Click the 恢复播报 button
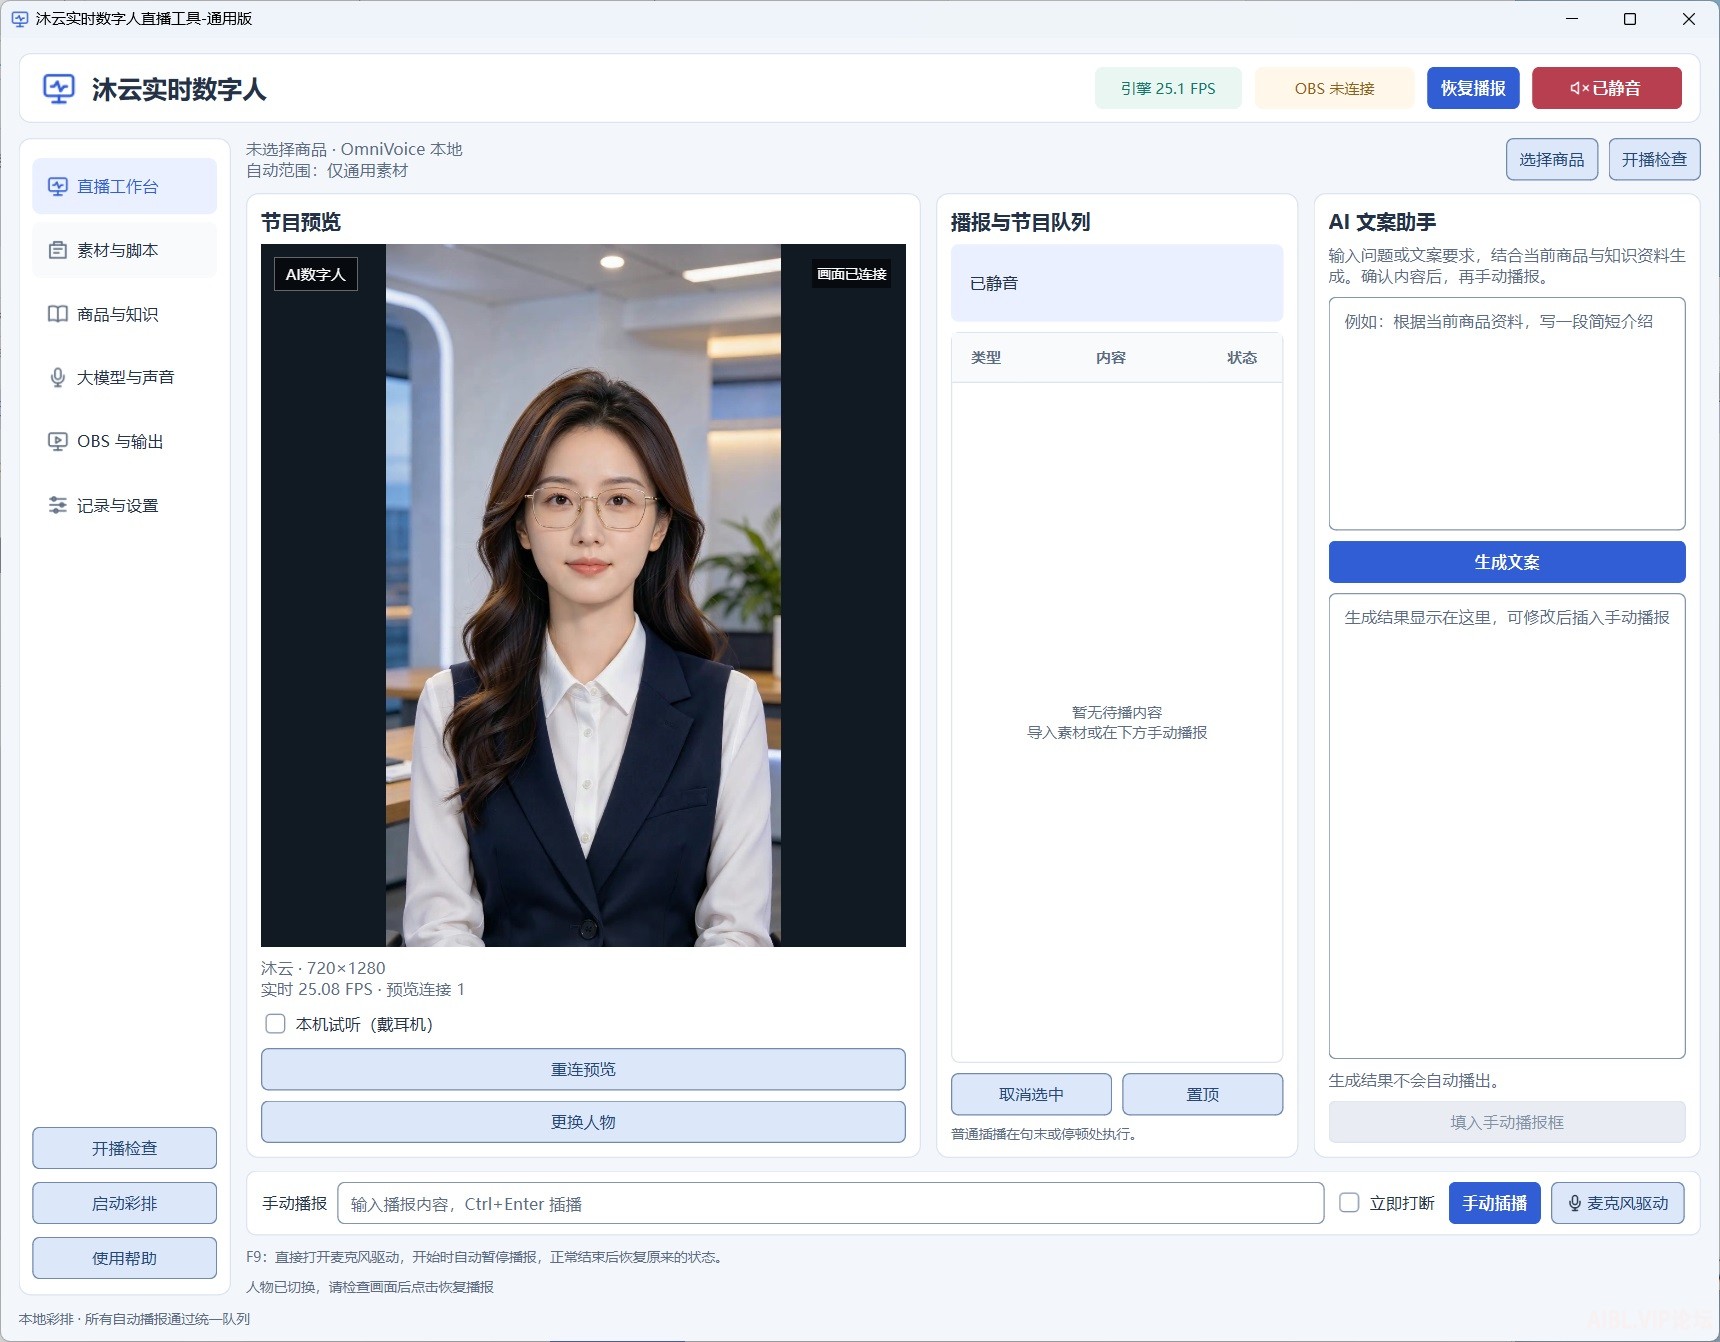1720x1342 pixels. [1473, 88]
